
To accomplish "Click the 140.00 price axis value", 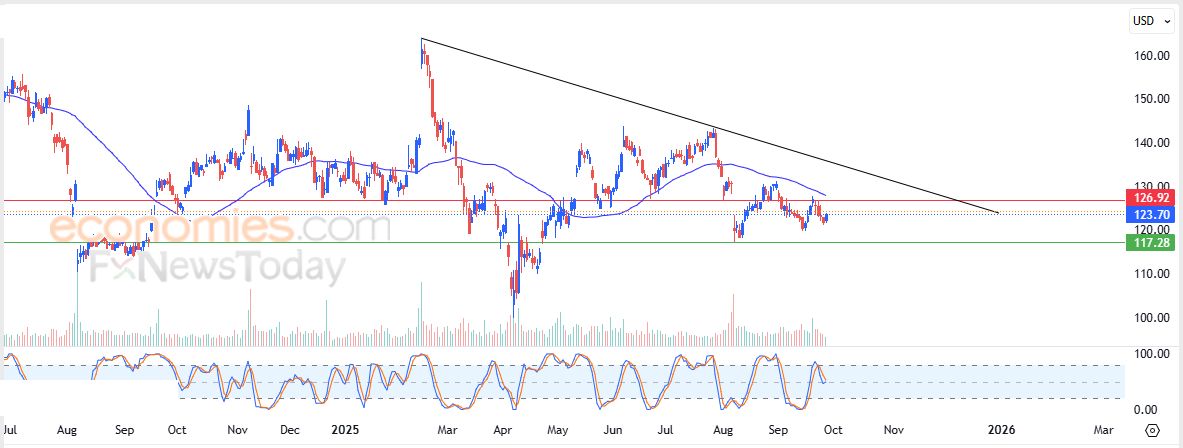I will coord(1150,143).
